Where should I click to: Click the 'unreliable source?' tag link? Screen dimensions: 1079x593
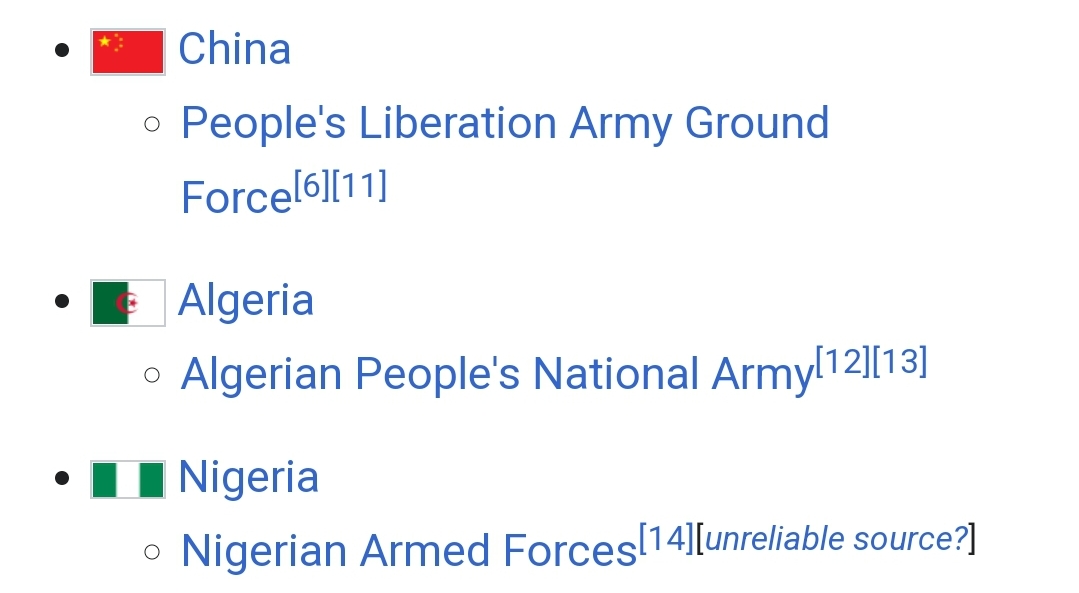(837, 539)
